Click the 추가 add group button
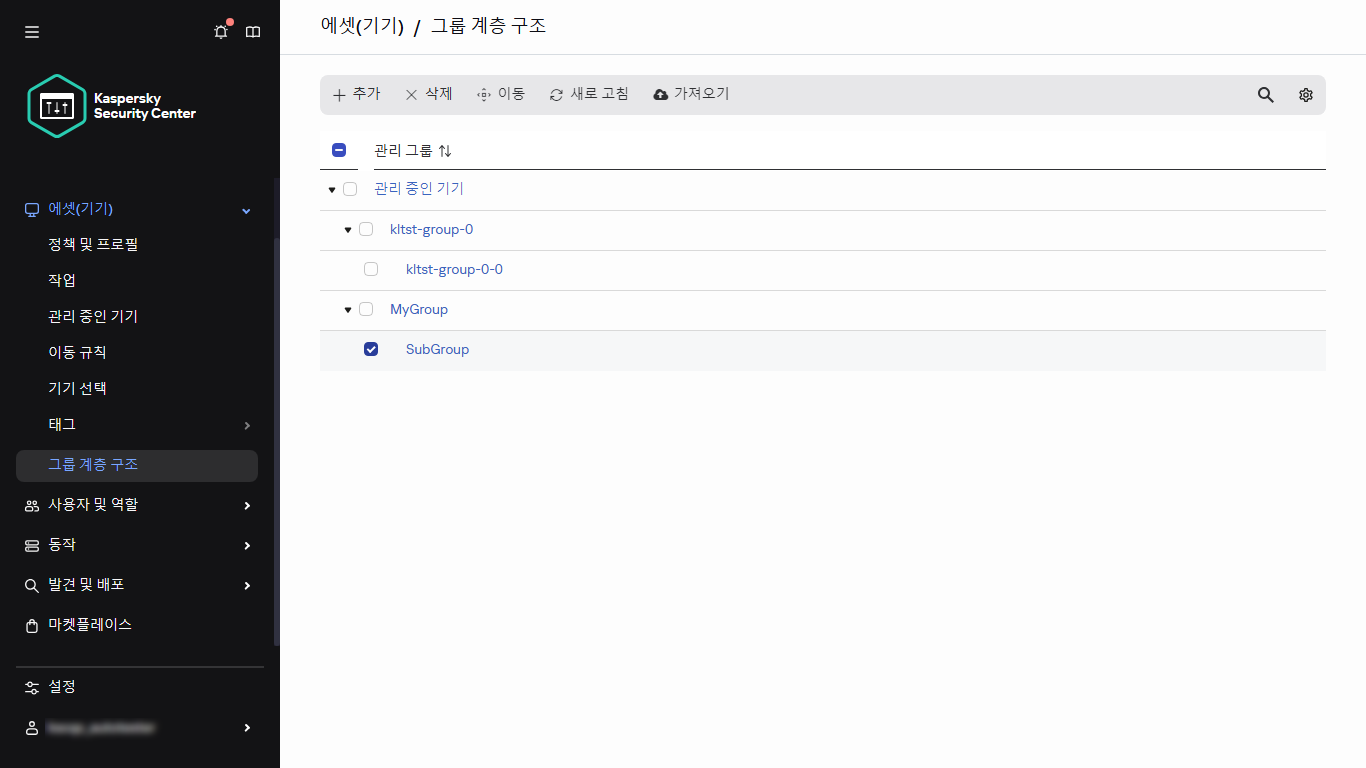 [356, 94]
